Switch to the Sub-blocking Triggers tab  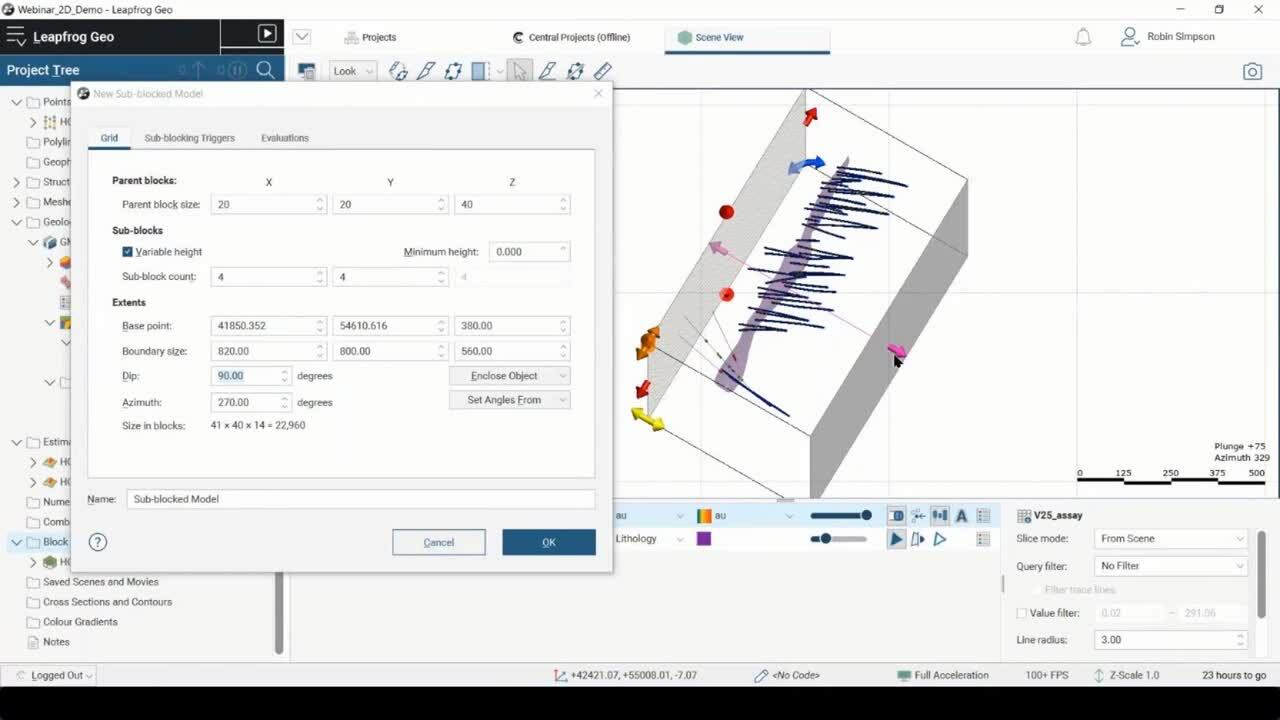click(x=189, y=138)
